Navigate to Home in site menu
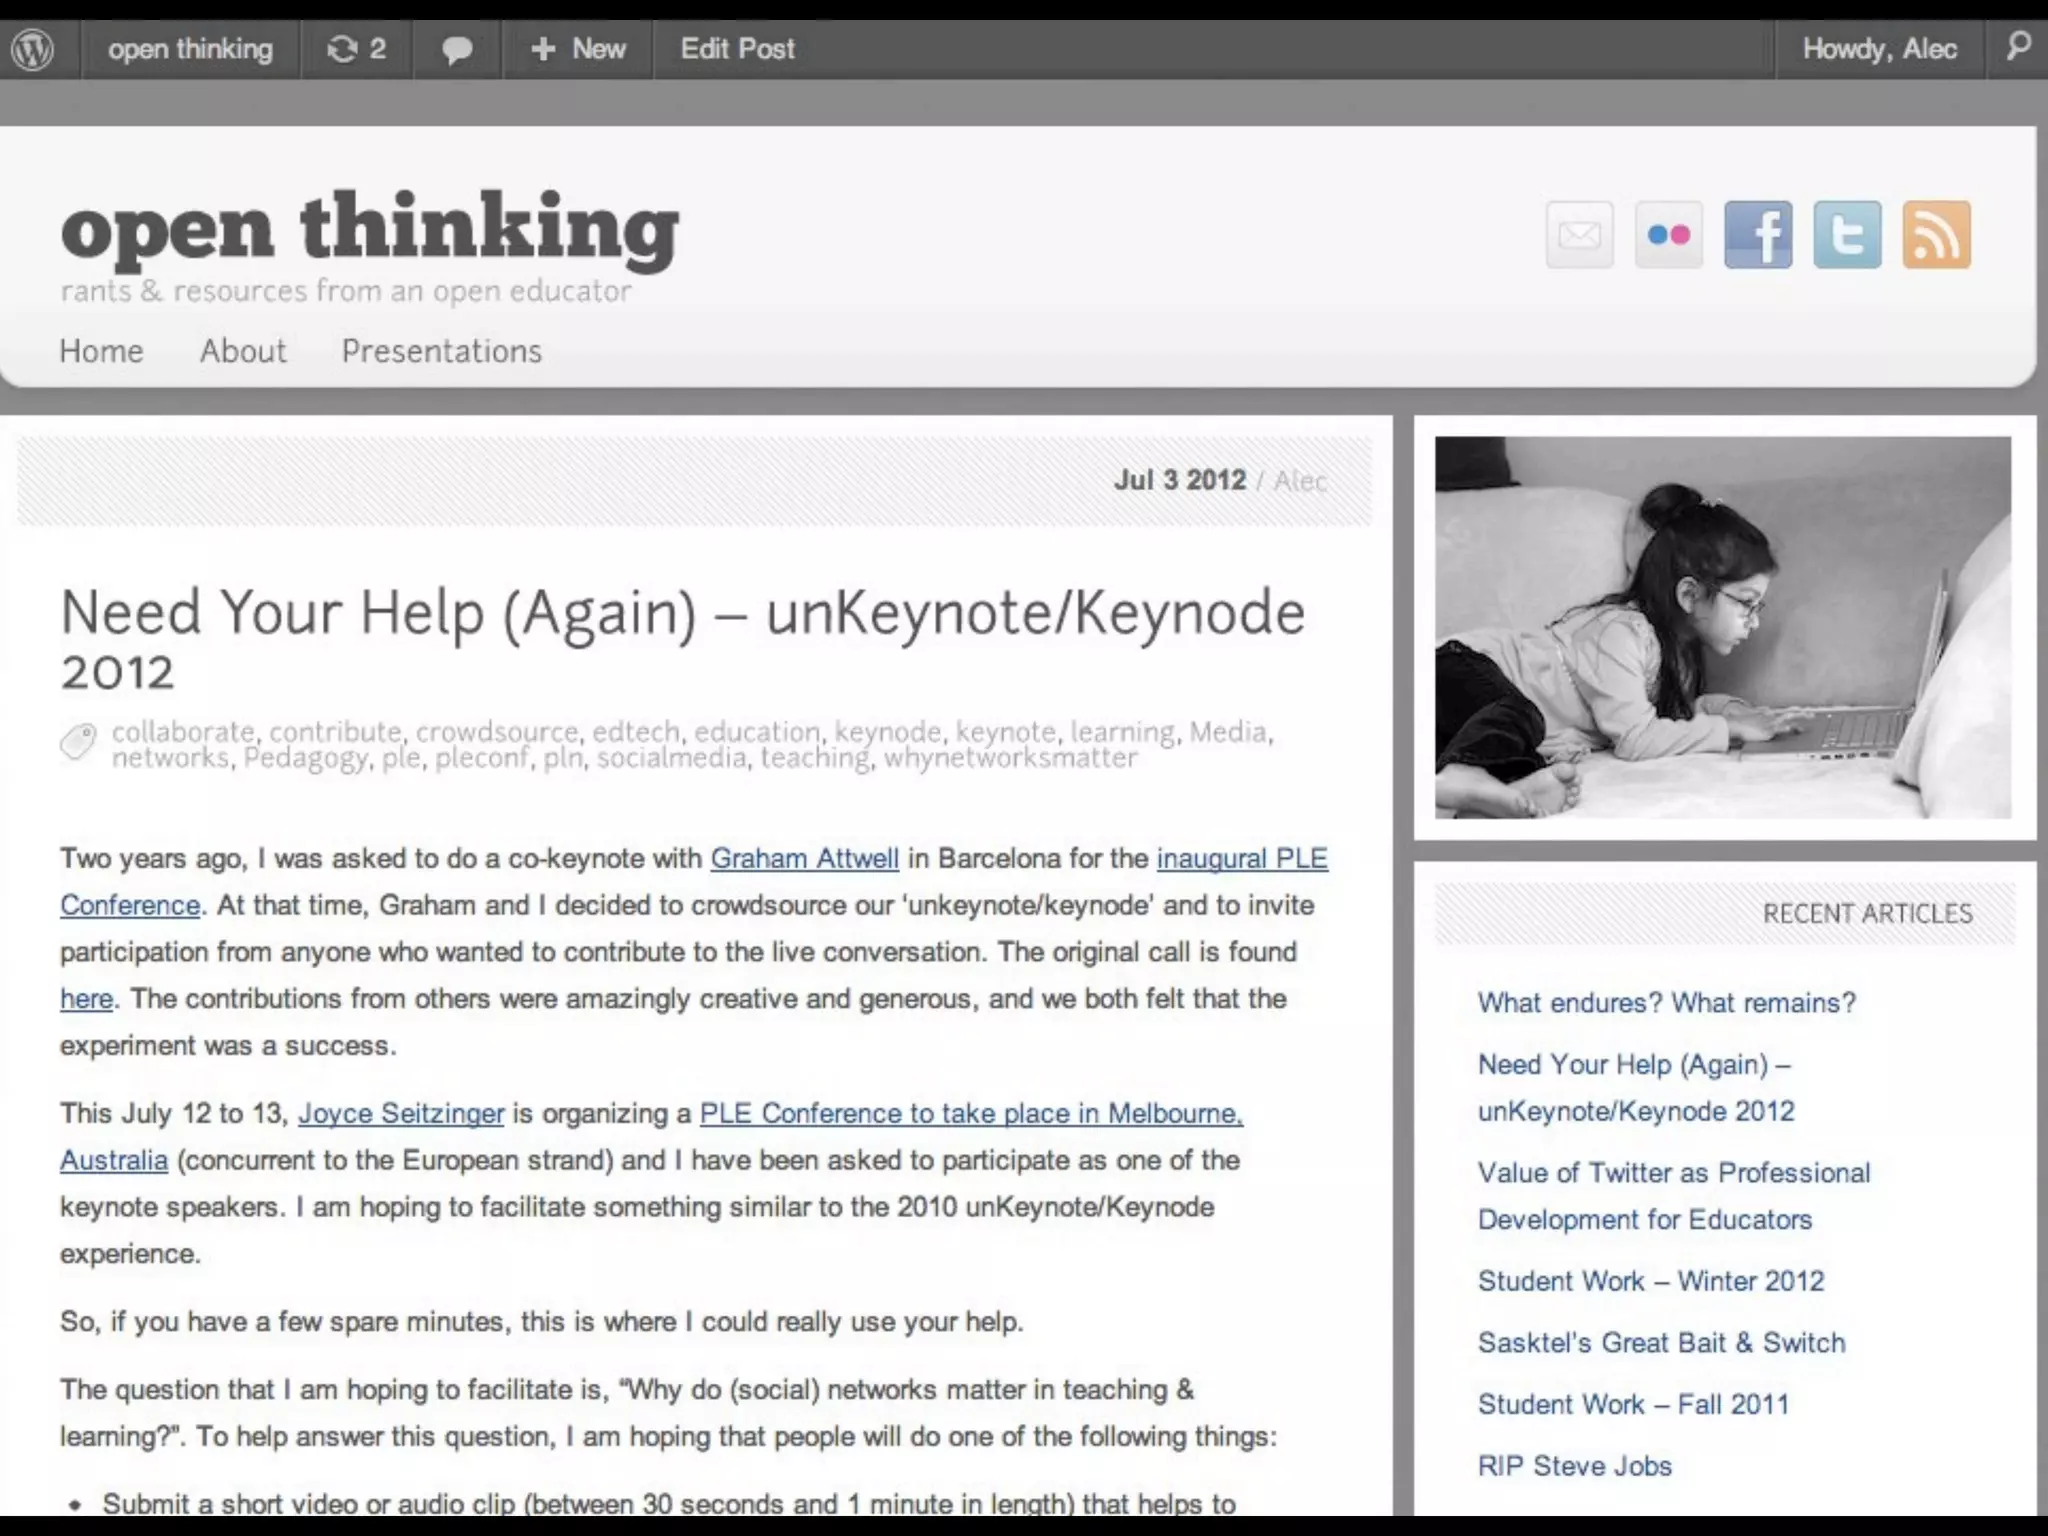Screen dimensions: 2048x1536 101,351
